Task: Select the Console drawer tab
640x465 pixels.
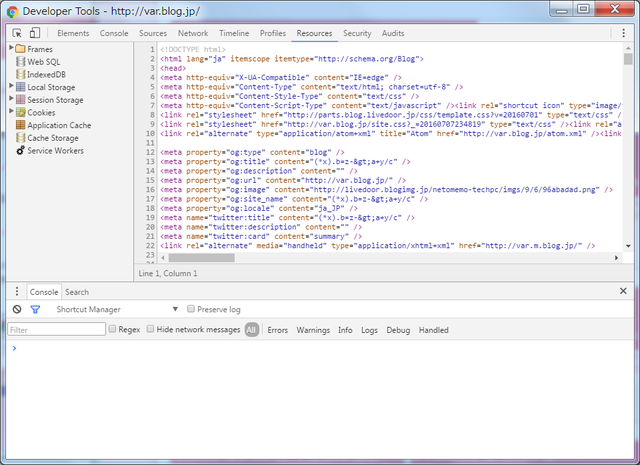Action: point(44,292)
